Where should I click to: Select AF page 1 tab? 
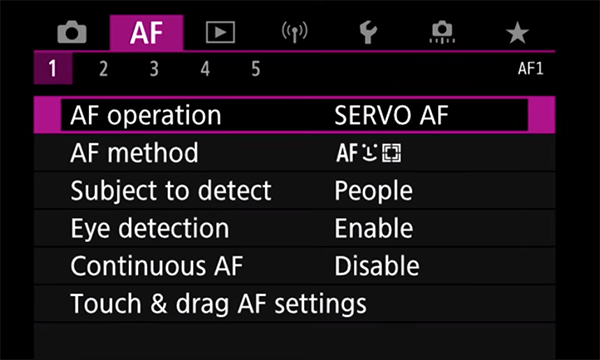[53, 69]
